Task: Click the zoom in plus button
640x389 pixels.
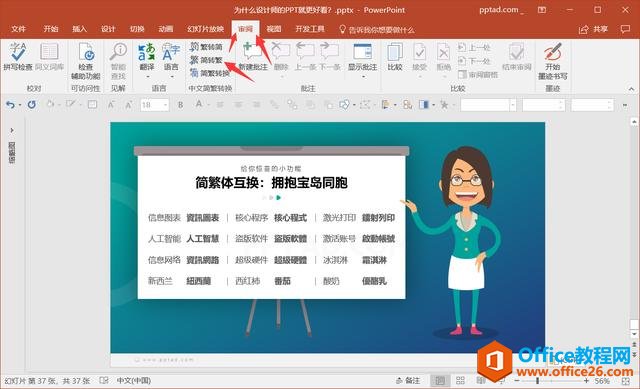Action: coord(587,381)
